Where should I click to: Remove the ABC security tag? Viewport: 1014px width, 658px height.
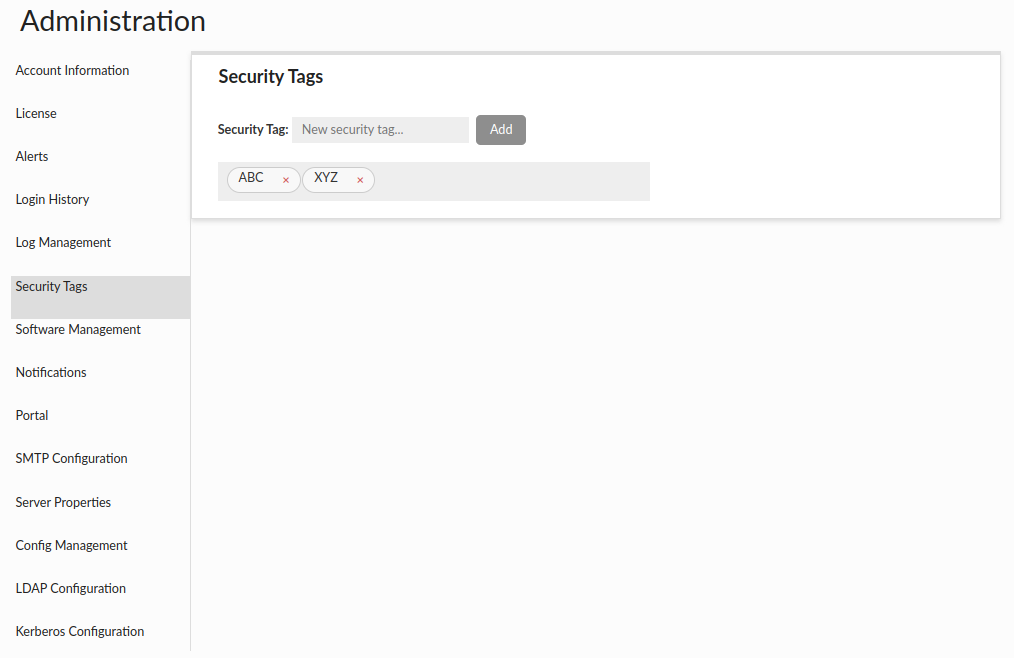click(x=286, y=180)
